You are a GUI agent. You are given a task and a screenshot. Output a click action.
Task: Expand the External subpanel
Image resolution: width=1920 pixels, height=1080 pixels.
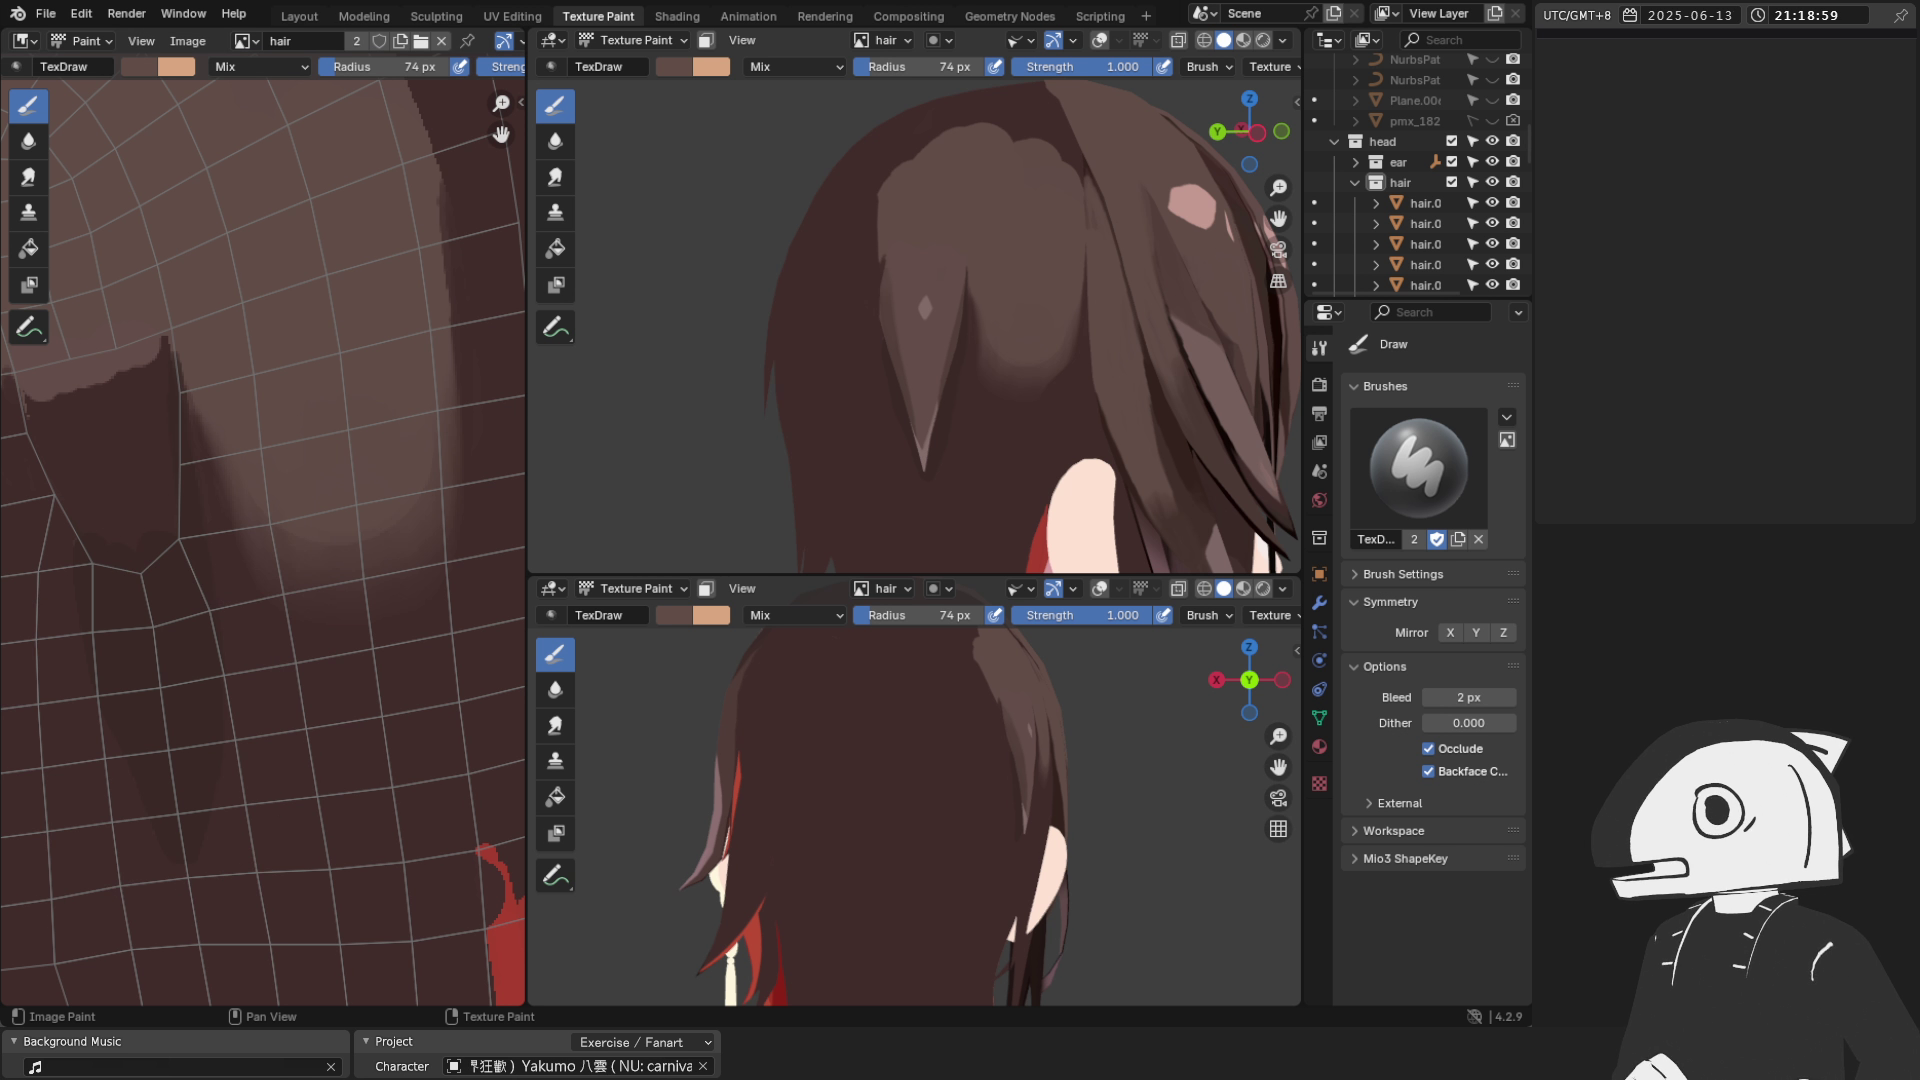click(1399, 803)
